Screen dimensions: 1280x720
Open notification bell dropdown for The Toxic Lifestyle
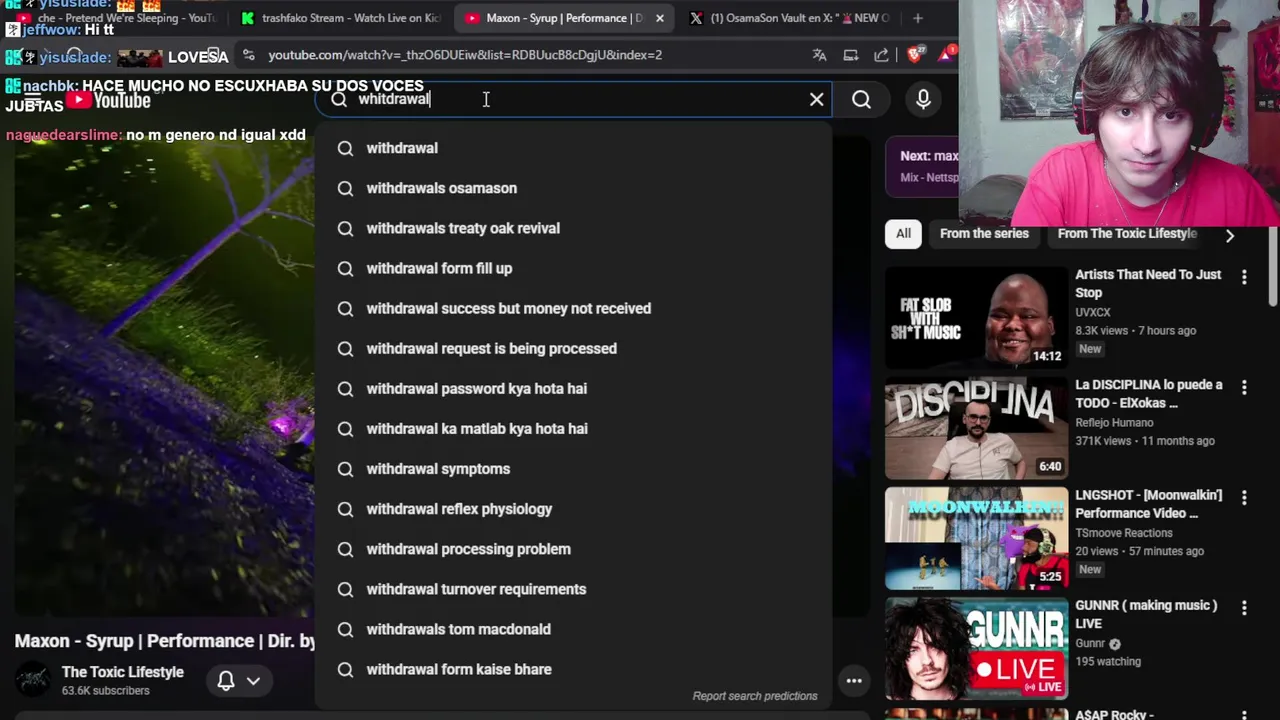tap(239, 681)
